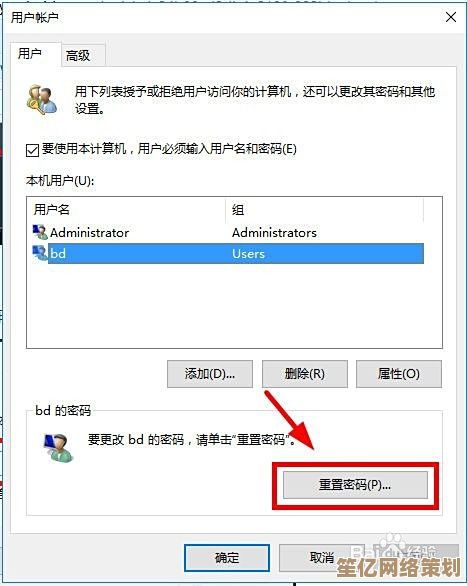Click the empty area of the user list
The height and width of the screenshot is (586, 467).
(234, 306)
